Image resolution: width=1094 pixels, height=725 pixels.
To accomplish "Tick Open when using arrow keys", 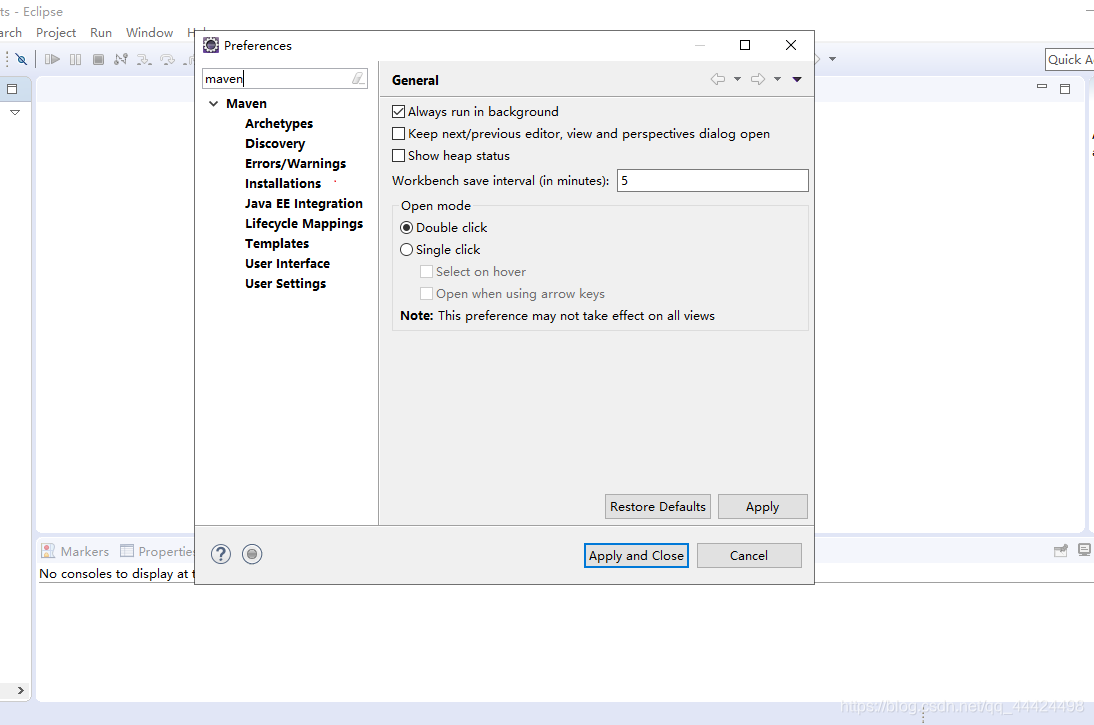I will tap(426, 294).
